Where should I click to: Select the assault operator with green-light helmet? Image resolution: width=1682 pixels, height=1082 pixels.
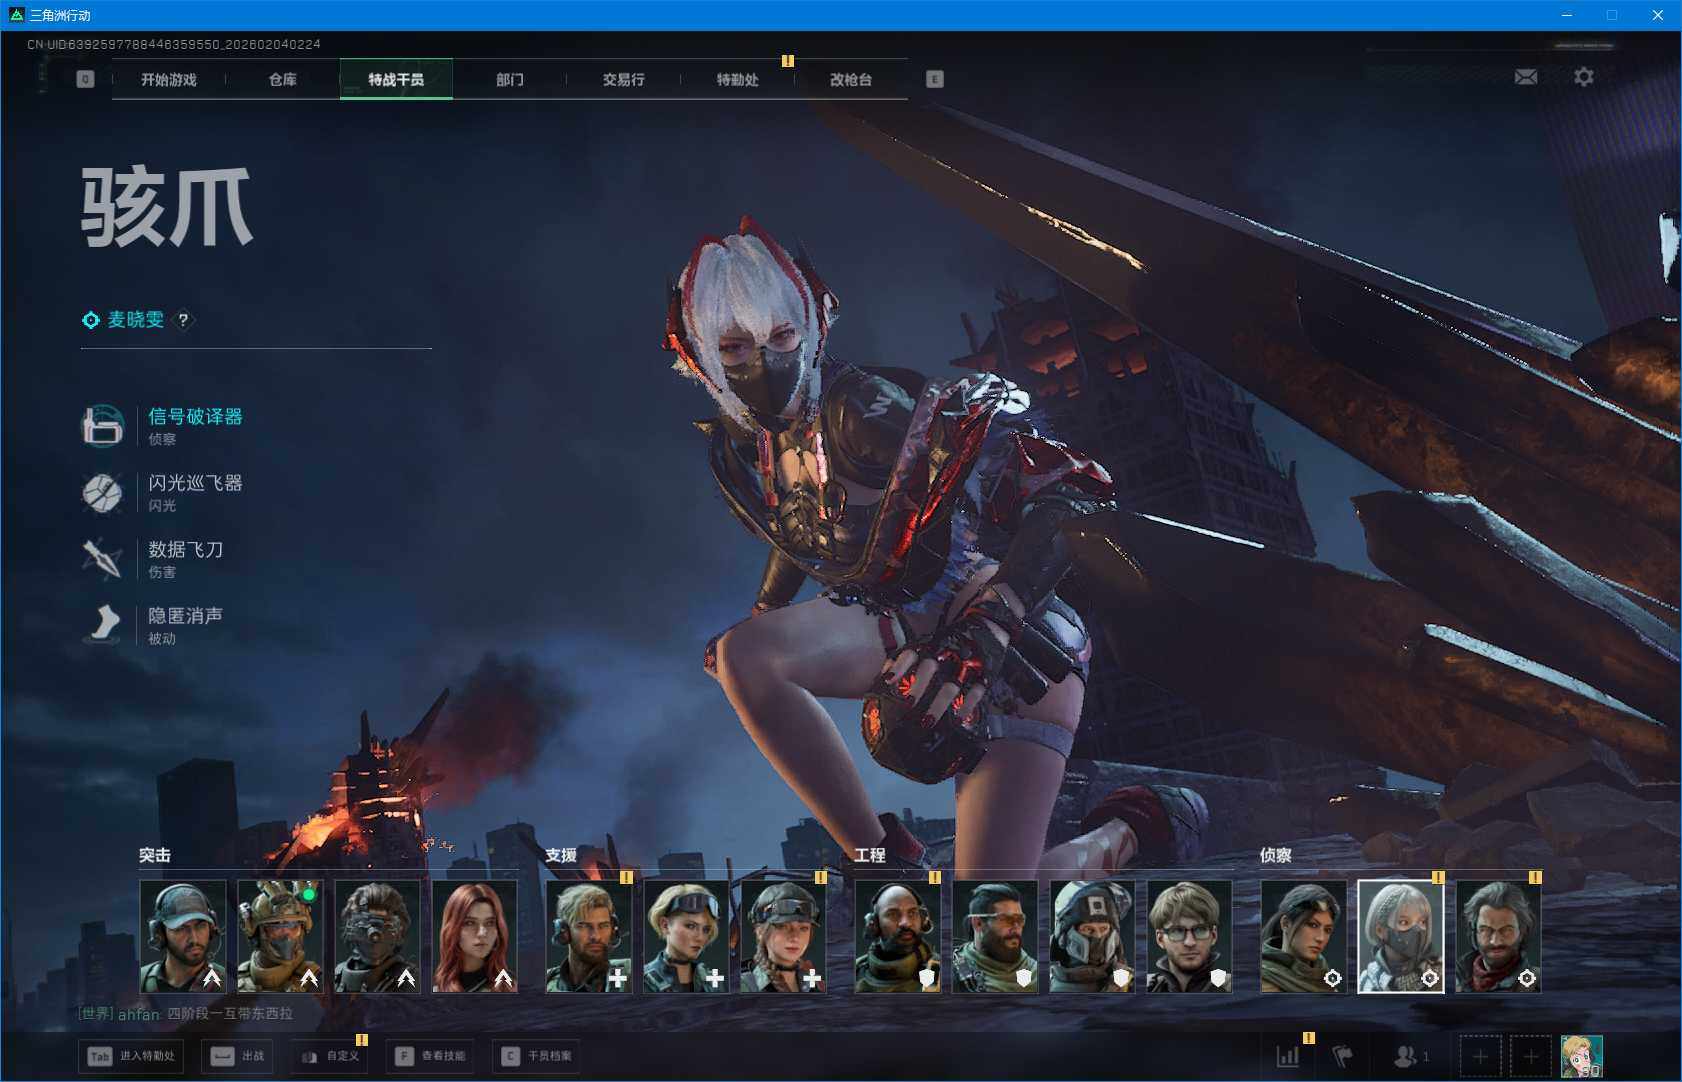click(280, 936)
